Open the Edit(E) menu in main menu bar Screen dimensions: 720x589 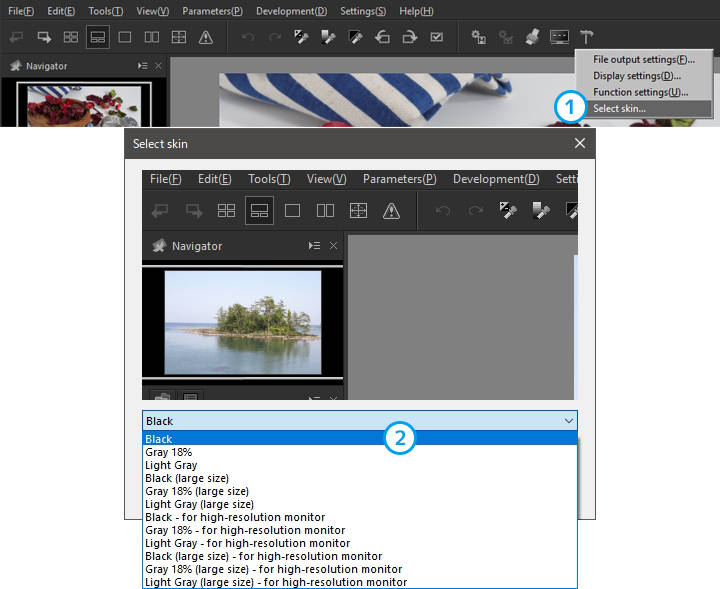coord(61,11)
